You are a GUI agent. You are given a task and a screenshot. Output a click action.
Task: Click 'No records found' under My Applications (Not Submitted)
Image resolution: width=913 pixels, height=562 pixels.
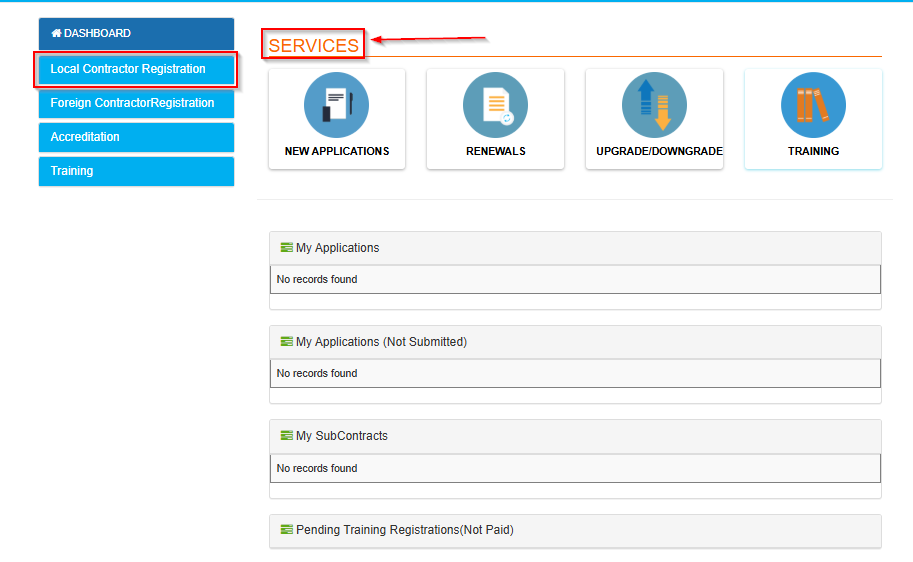pyautogui.click(x=317, y=373)
